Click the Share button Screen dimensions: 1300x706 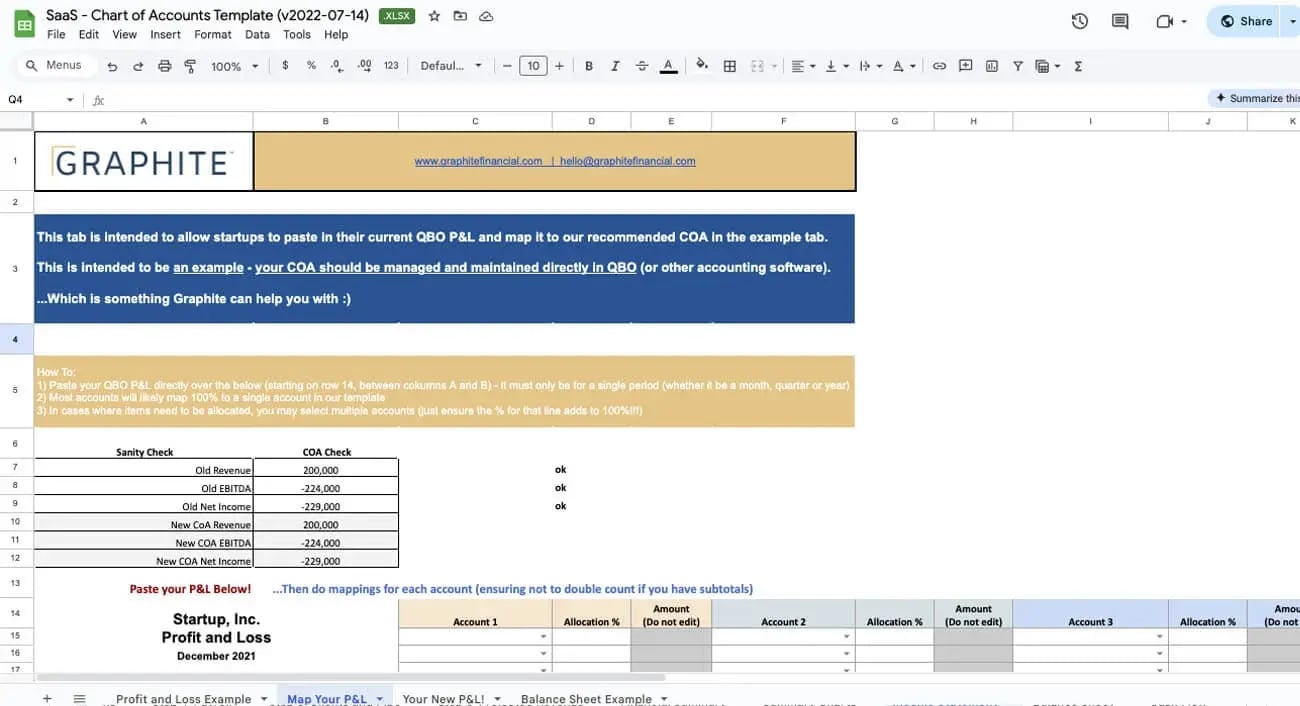click(x=1245, y=21)
